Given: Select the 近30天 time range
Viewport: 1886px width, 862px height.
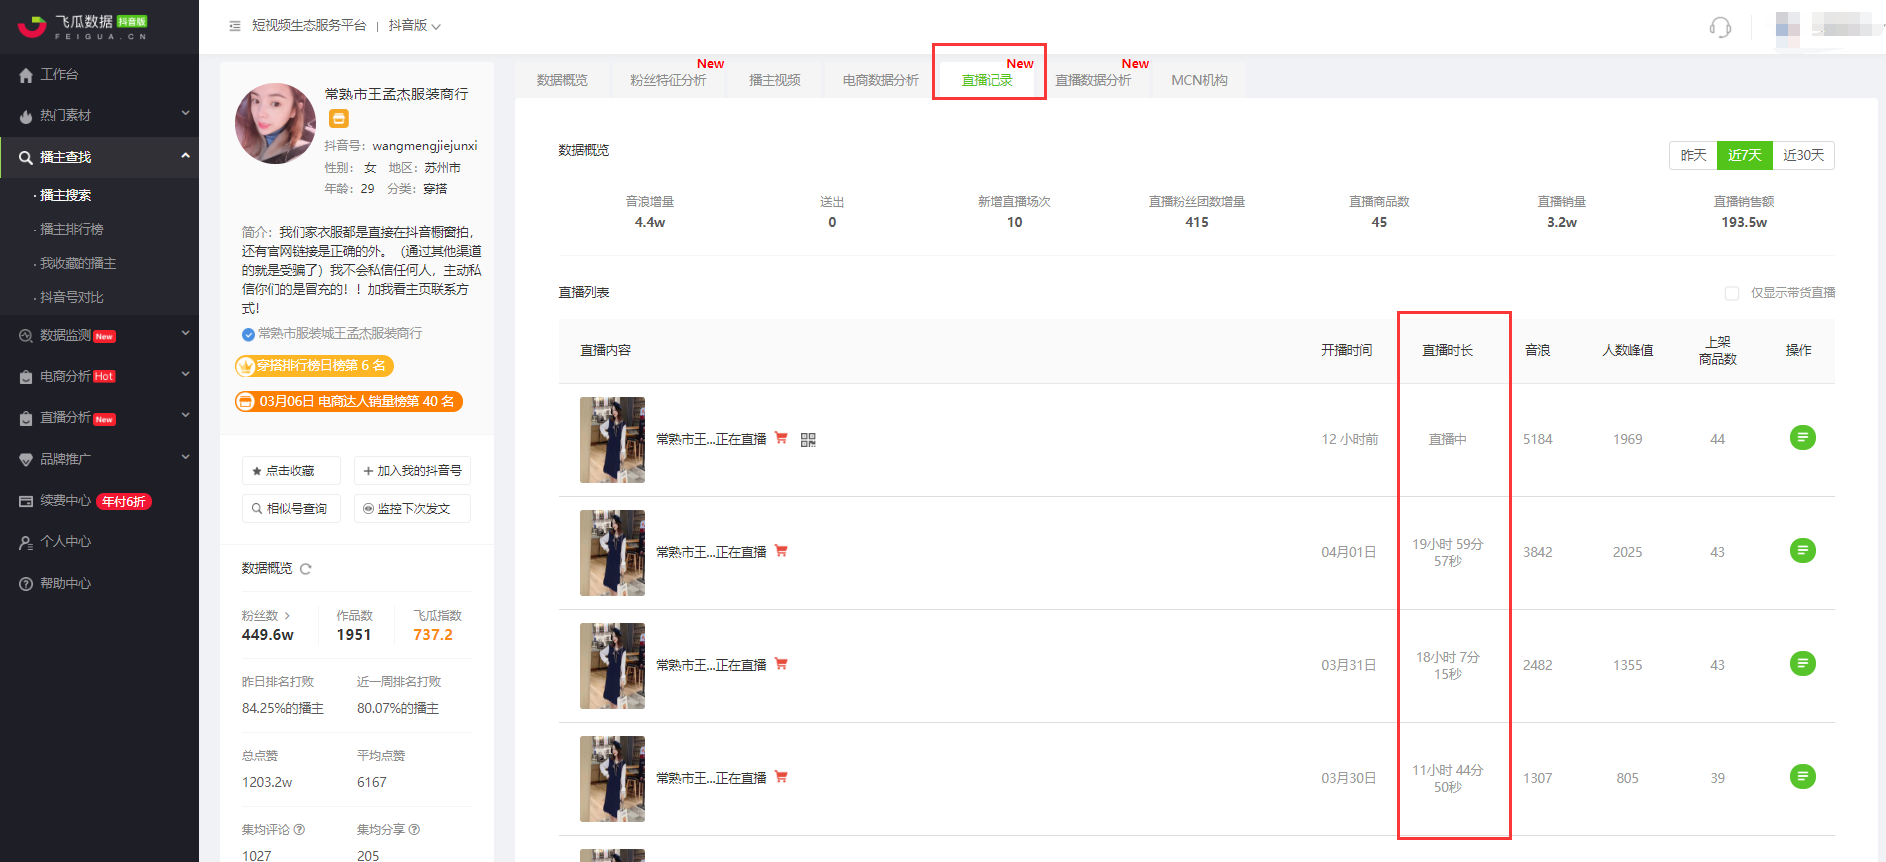Looking at the screenshot, I should [1804, 156].
